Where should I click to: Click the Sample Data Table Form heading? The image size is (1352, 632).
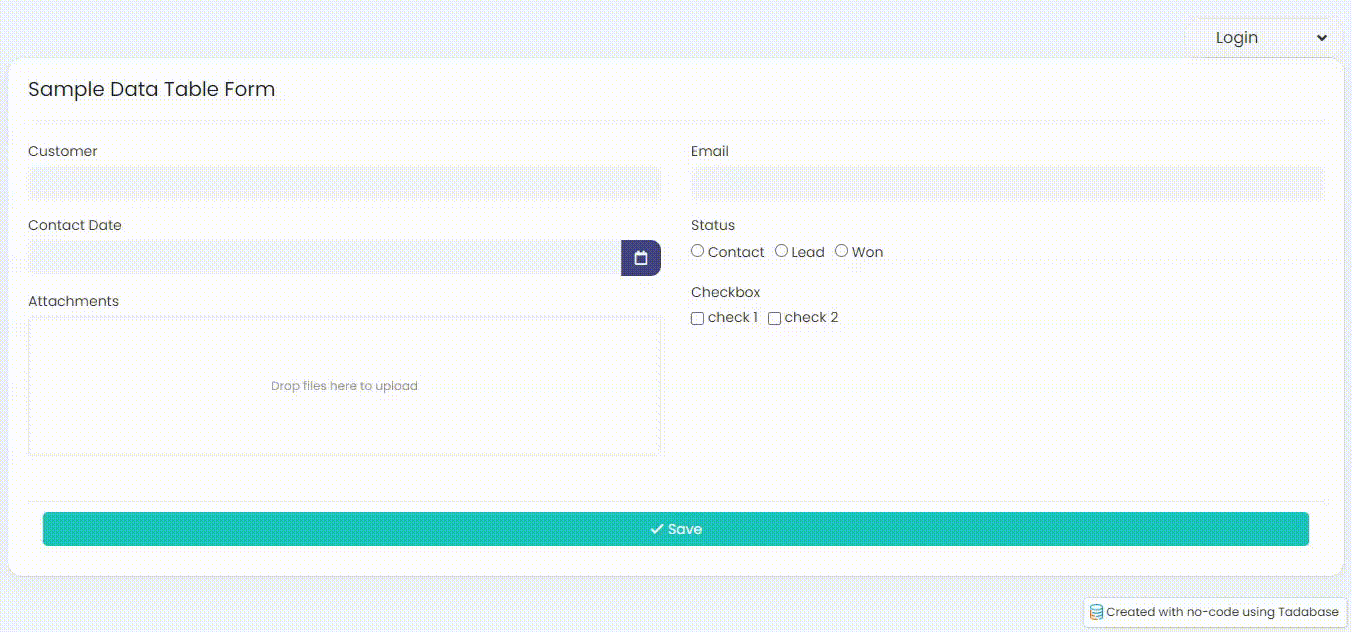coord(151,89)
